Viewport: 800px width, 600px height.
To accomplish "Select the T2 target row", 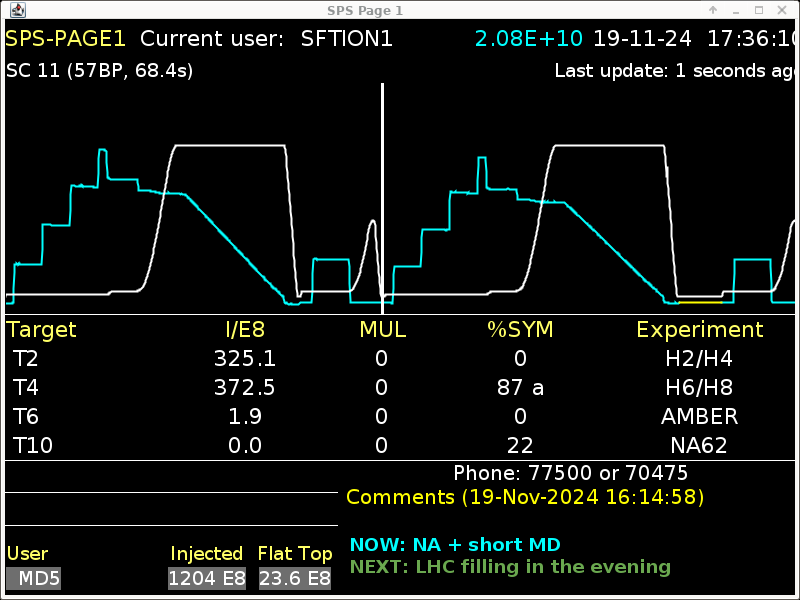I will [25, 359].
